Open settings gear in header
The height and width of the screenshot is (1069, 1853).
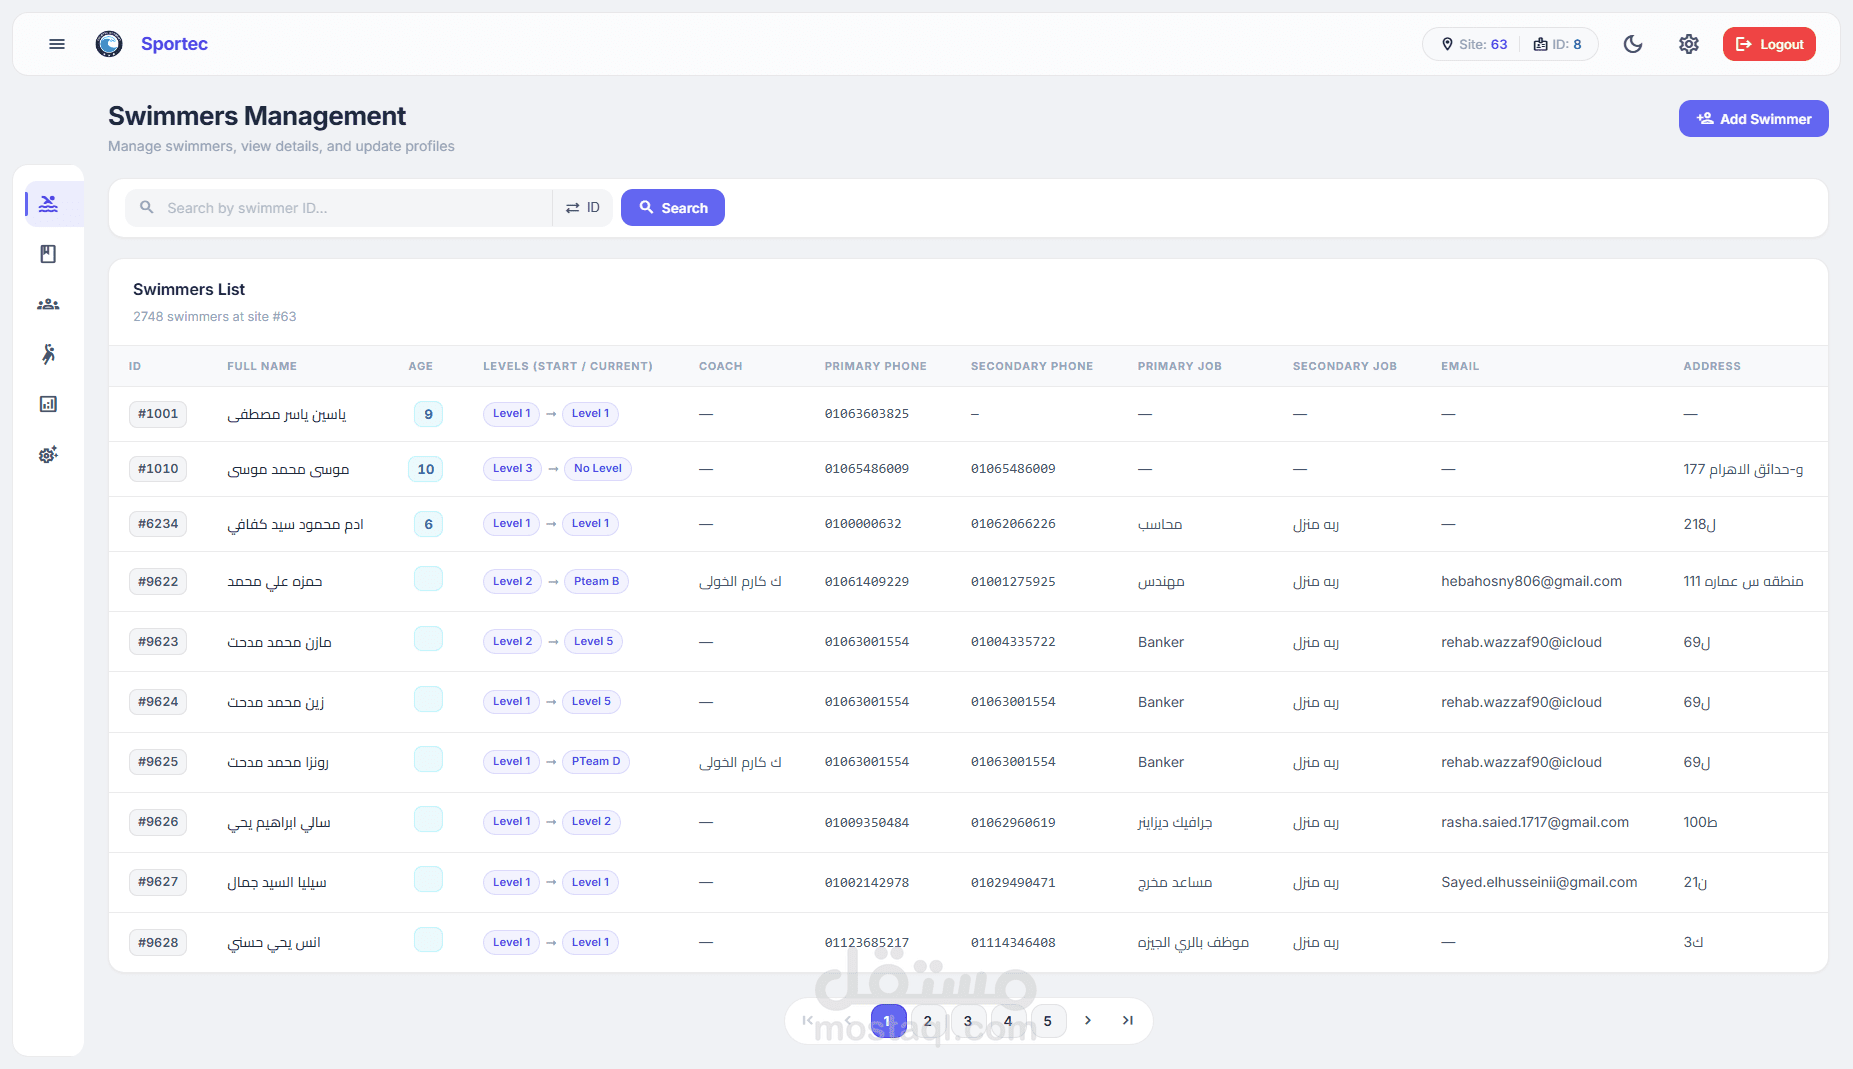(1689, 44)
